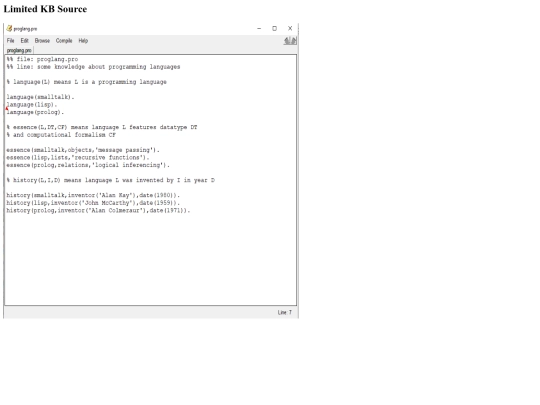Click the essence(smalltalk,objects,'message passing') fact

click(x=83, y=150)
